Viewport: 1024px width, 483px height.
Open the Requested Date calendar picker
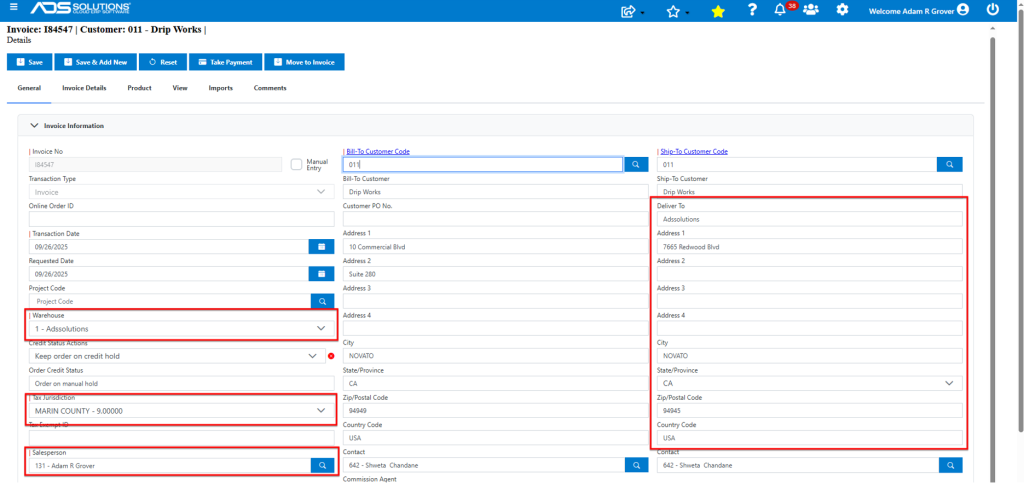tap(321, 274)
